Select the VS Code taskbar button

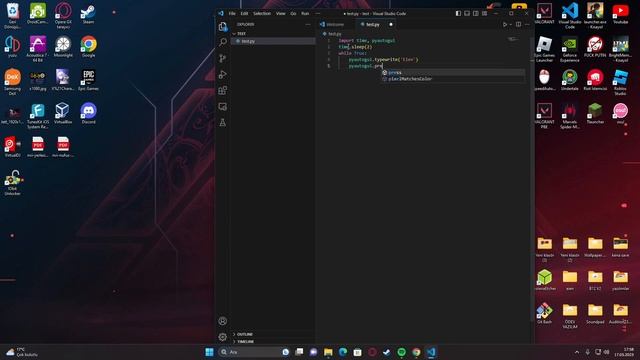(431, 352)
